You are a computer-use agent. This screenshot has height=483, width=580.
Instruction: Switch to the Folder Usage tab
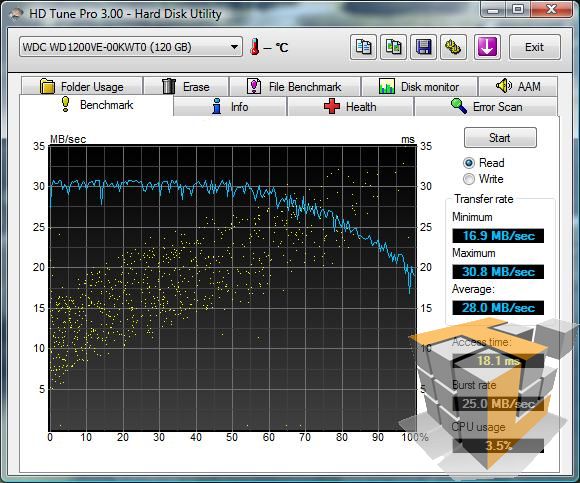click(x=82, y=87)
